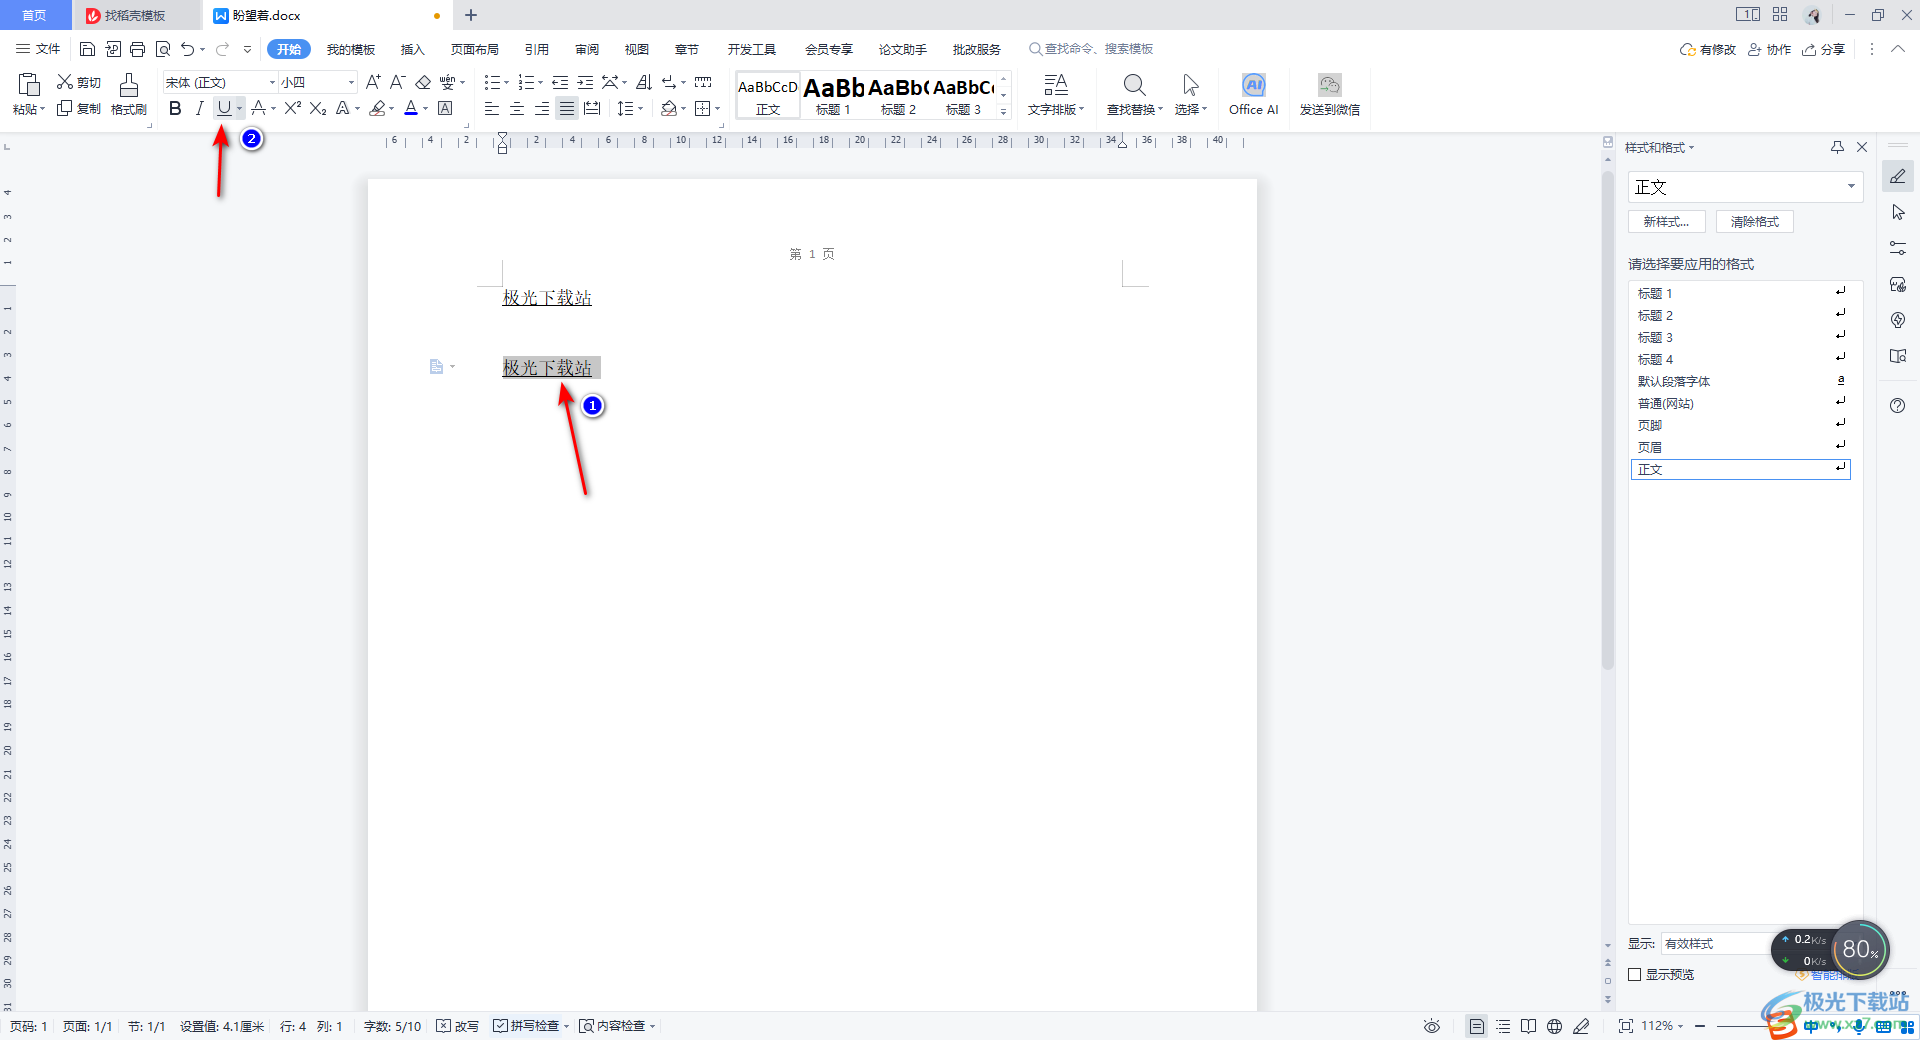Switch to outline view in status bar
Viewport: 1920px width, 1040px height.
[1503, 1026]
